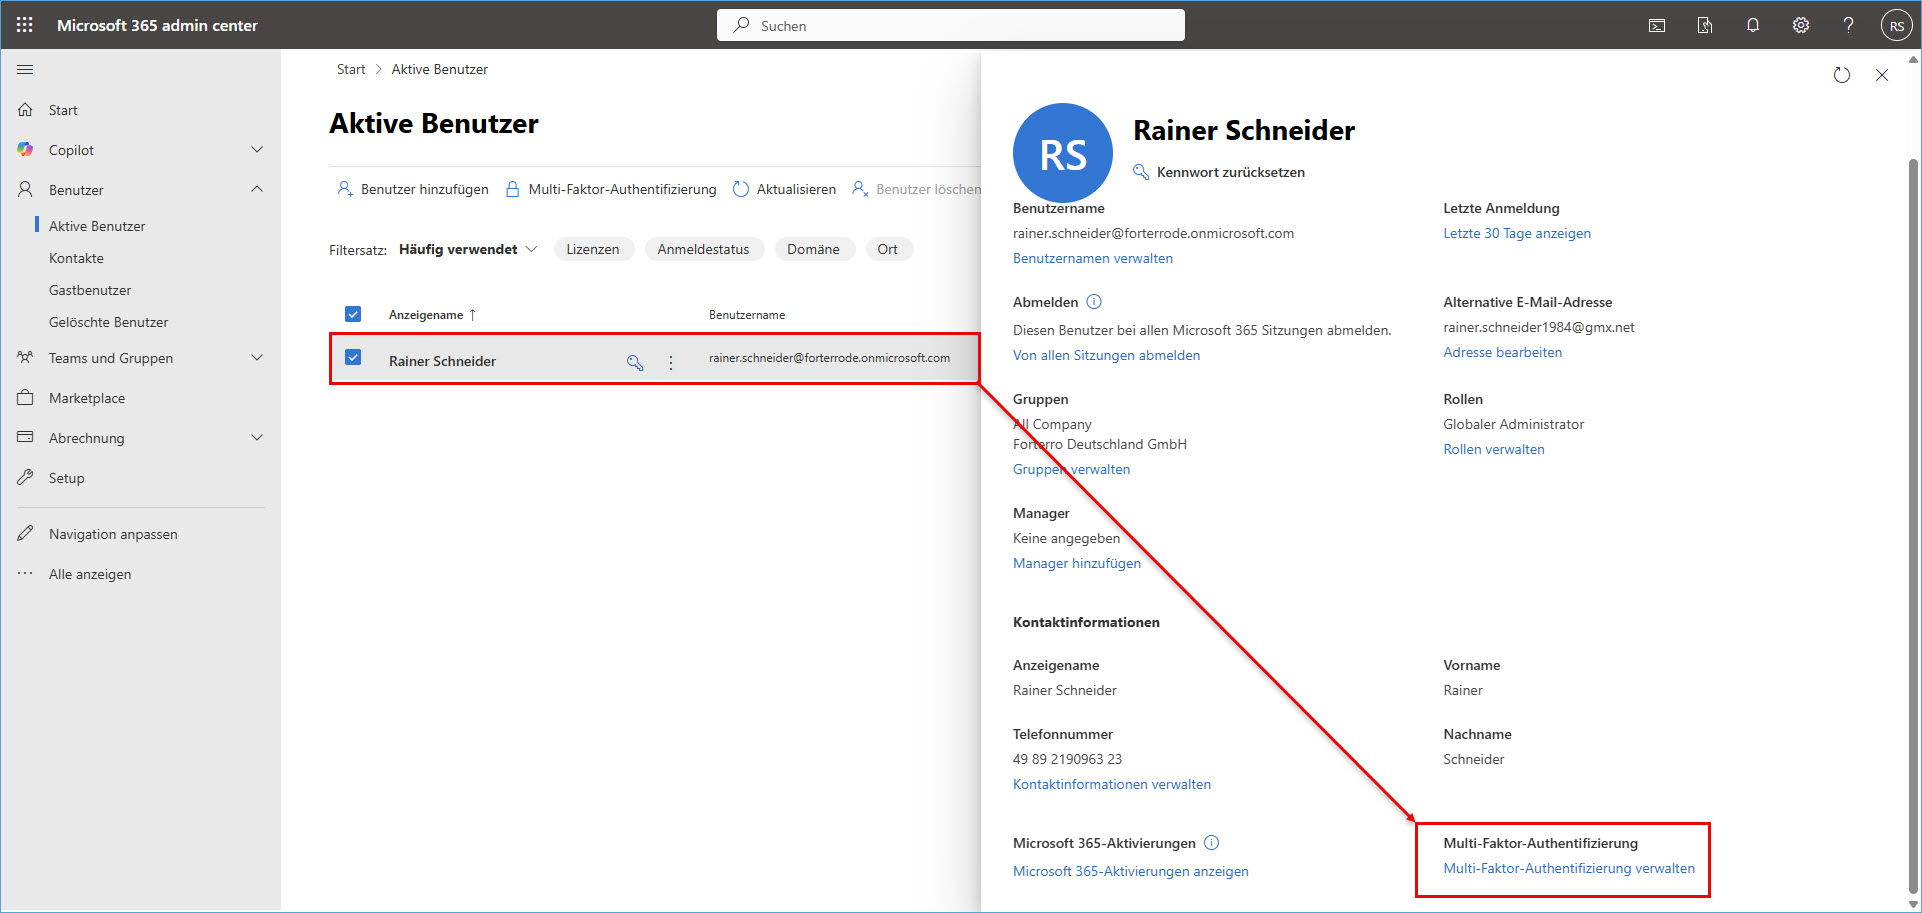The image size is (1922, 913).
Task: Click info icon next to Microsoft 365-Aktivierungen
Action: click(x=1212, y=843)
